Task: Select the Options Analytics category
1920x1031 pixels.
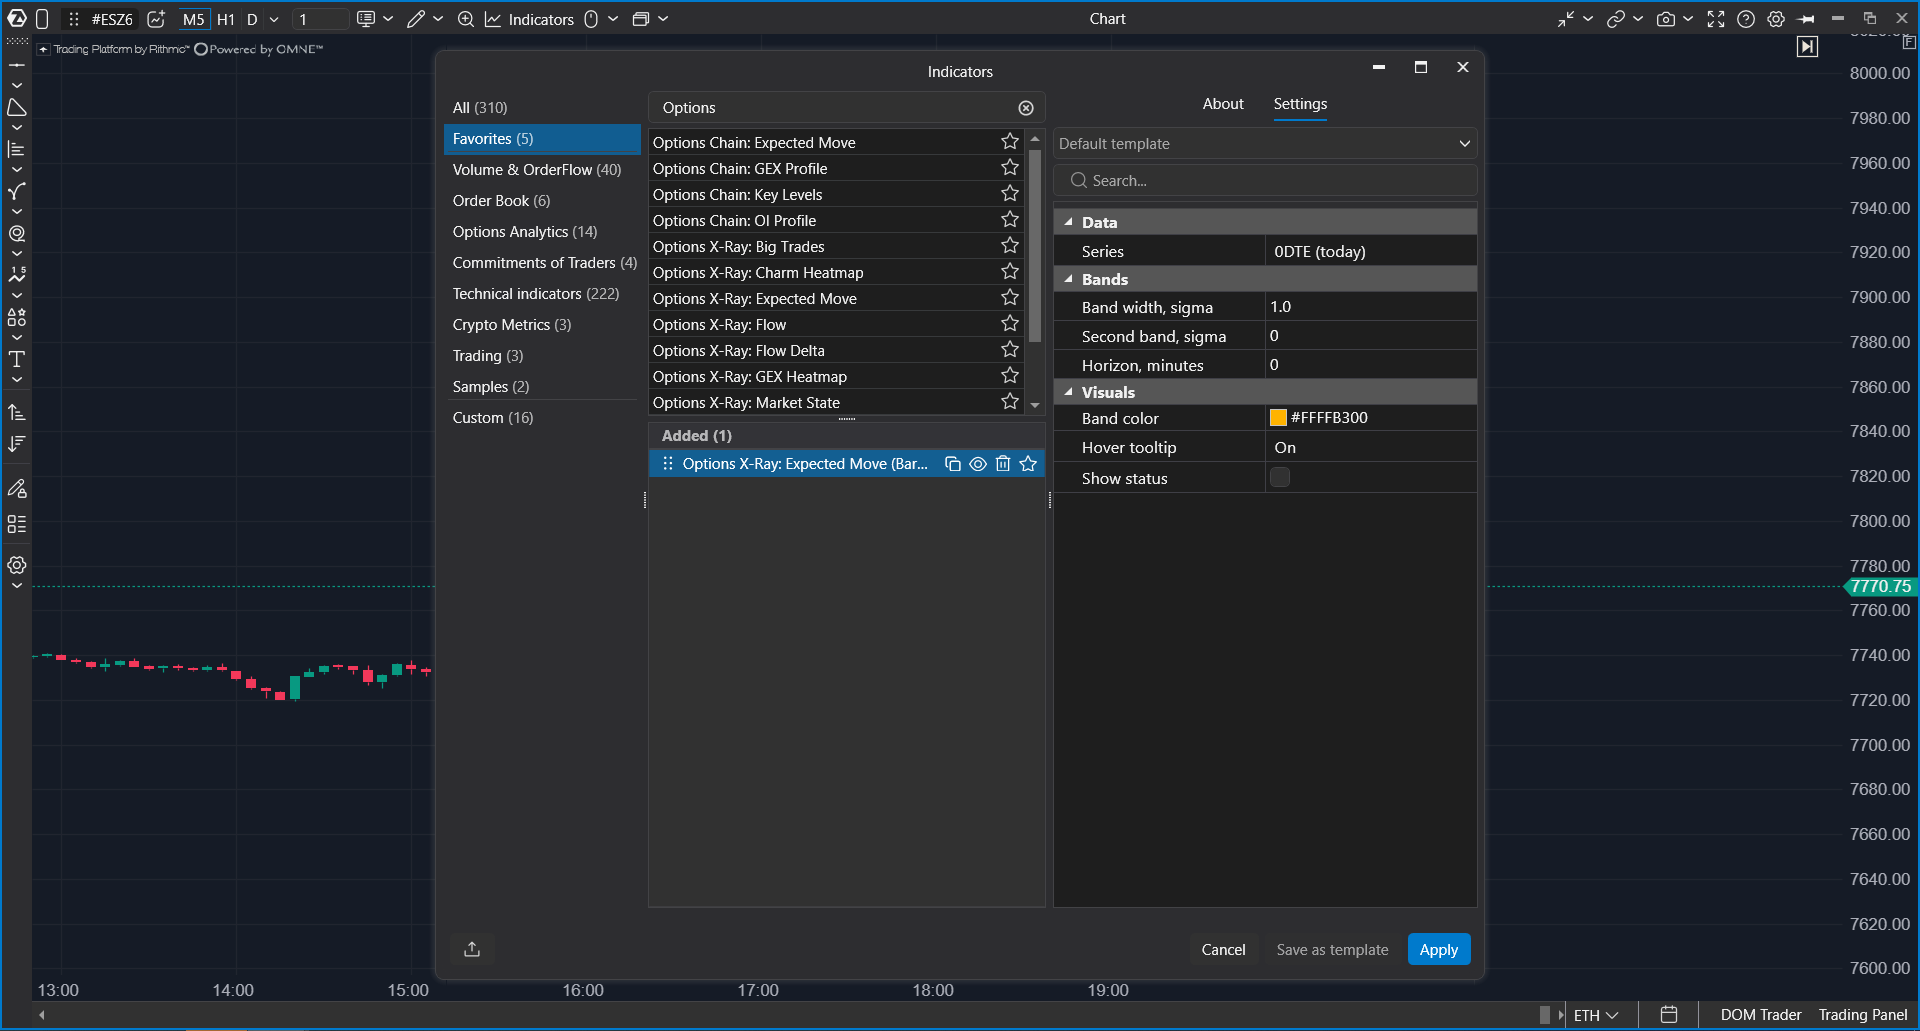Action: (x=525, y=232)
